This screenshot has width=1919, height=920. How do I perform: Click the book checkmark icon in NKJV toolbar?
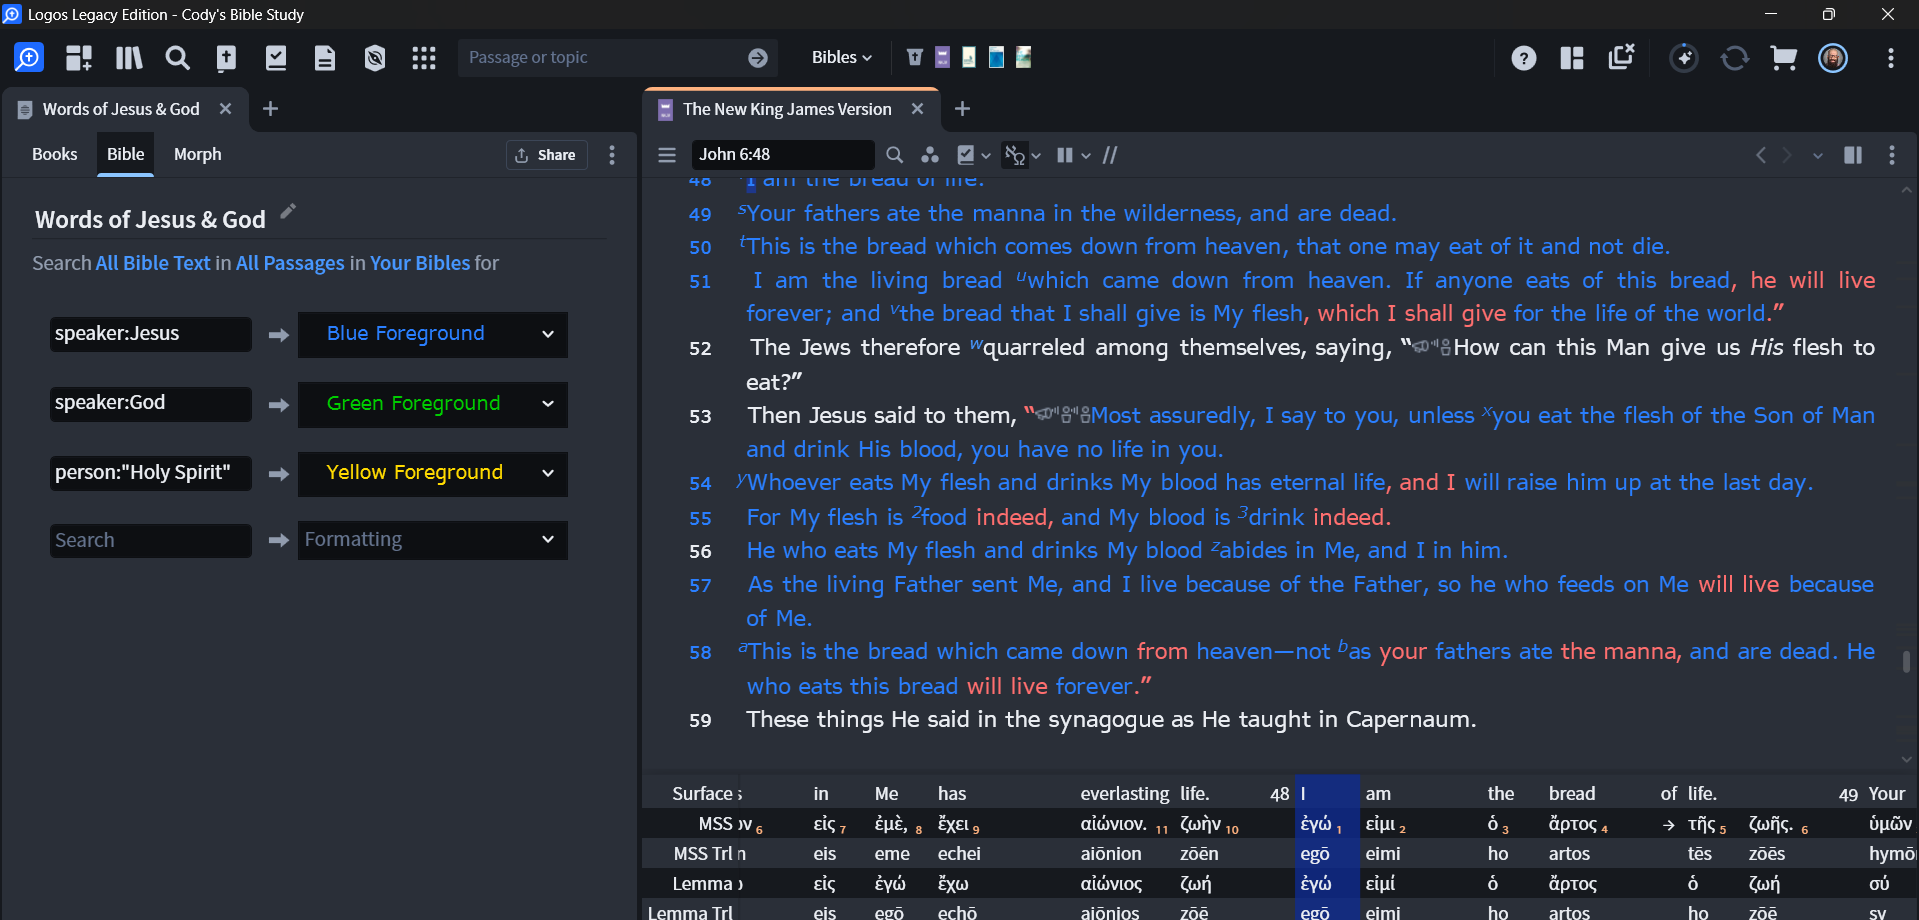pos(966,155)
